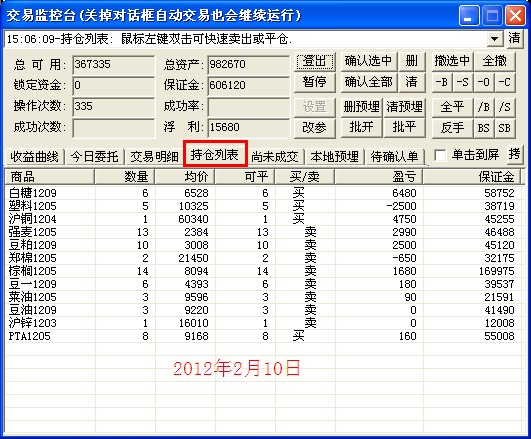
Task: Click the /B close-buy button
Action: [x=484, y=107]
